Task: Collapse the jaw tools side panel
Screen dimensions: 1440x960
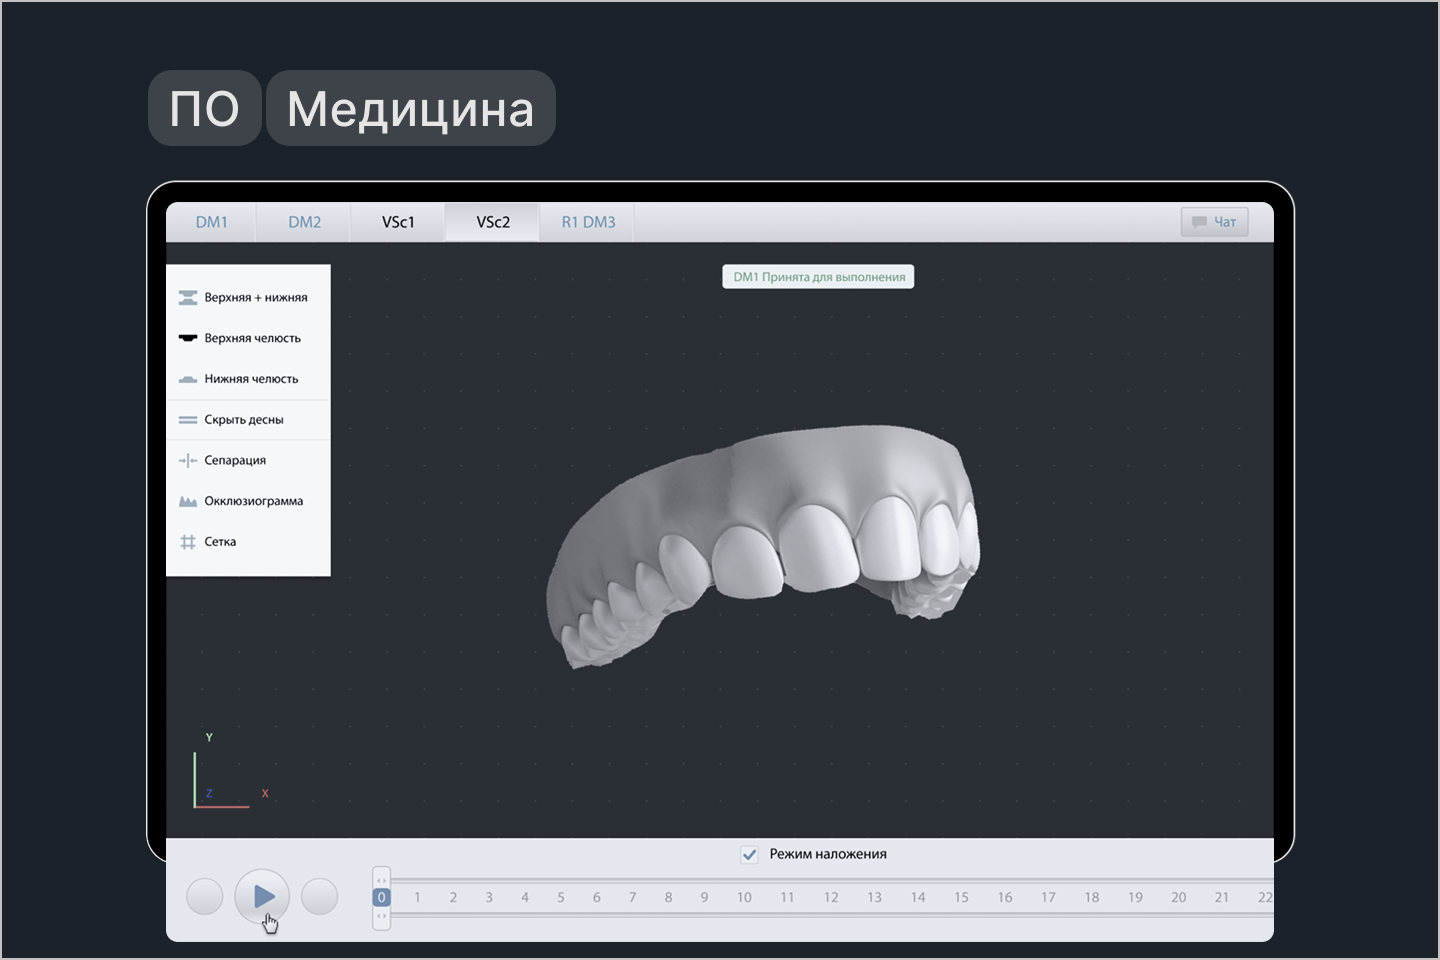Action: pyautogui.click(x=330, y=420)
